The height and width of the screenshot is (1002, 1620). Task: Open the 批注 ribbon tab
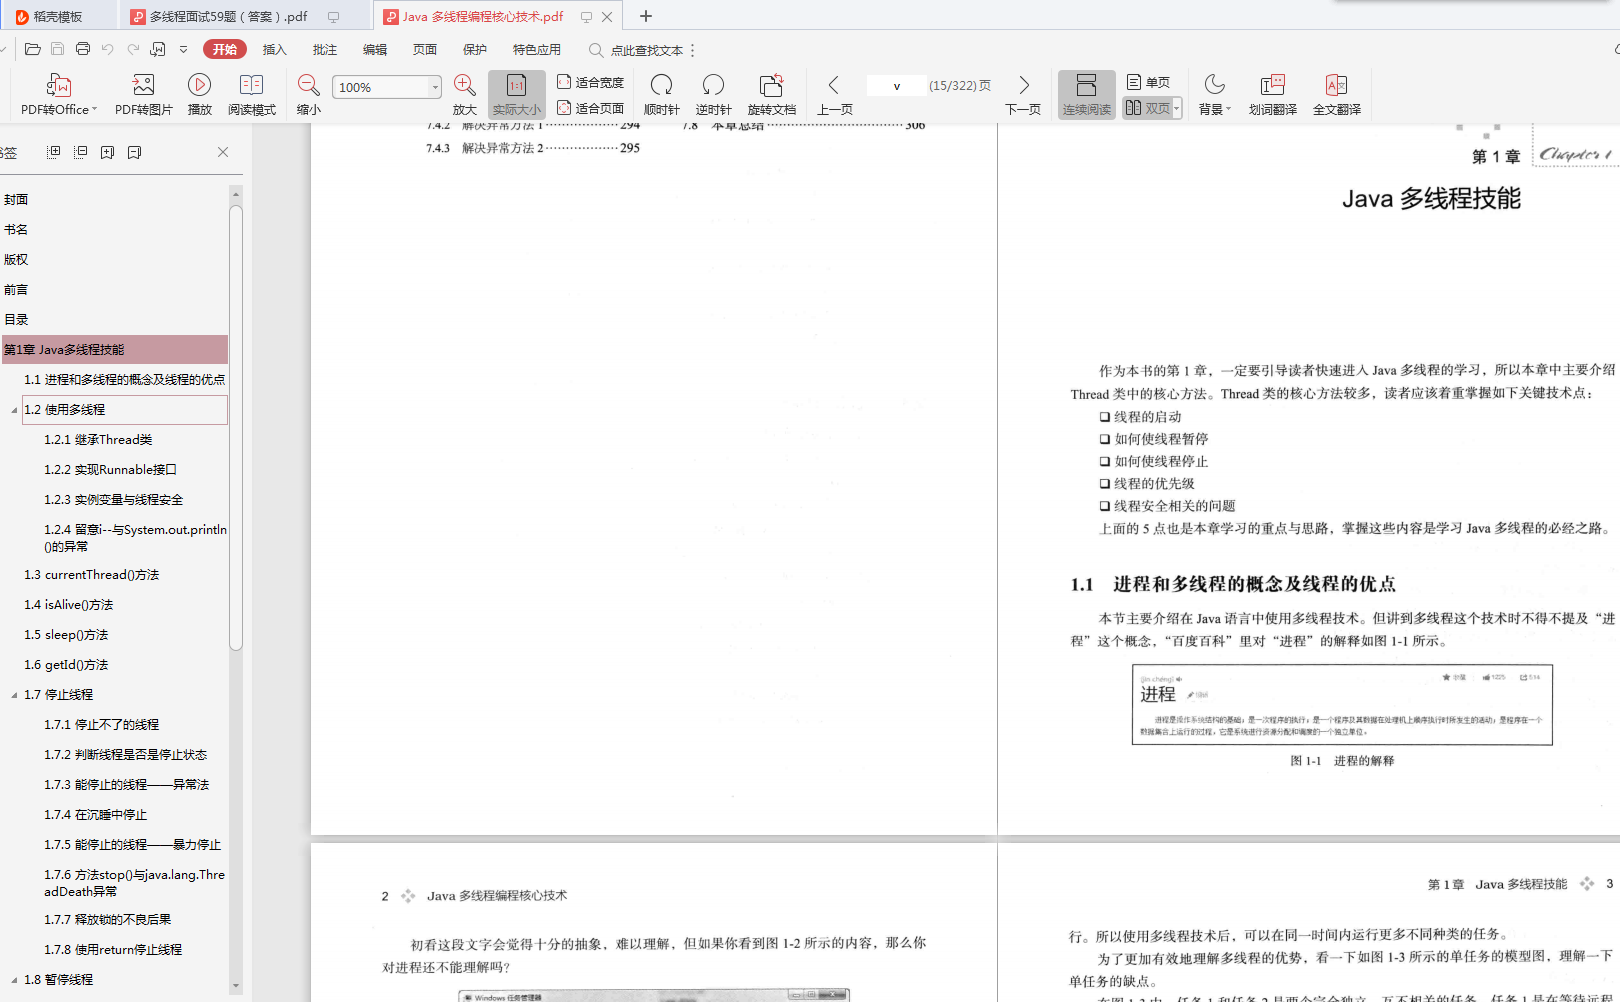(324, 49)
